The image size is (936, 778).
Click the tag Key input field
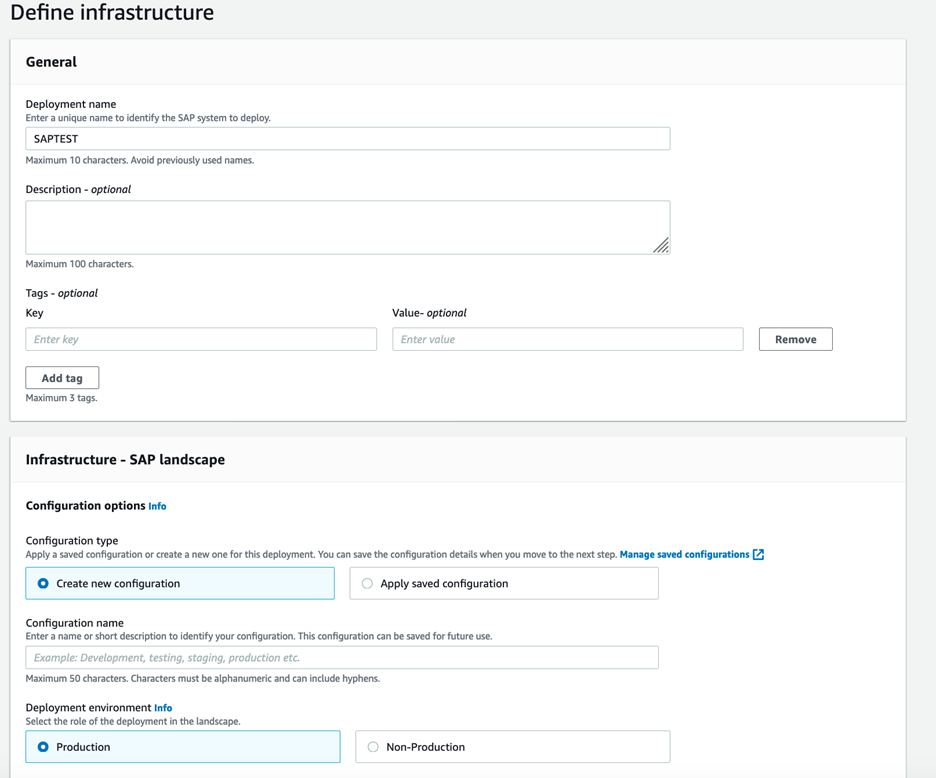[201, 340]
